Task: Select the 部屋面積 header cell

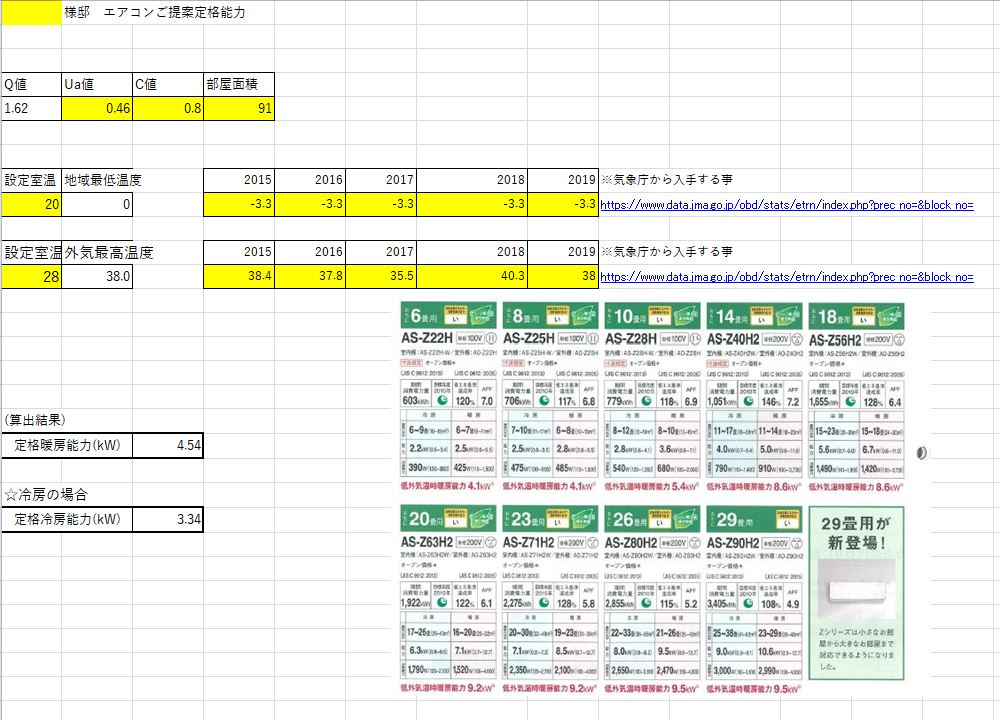Action: [x=239, y=84]
